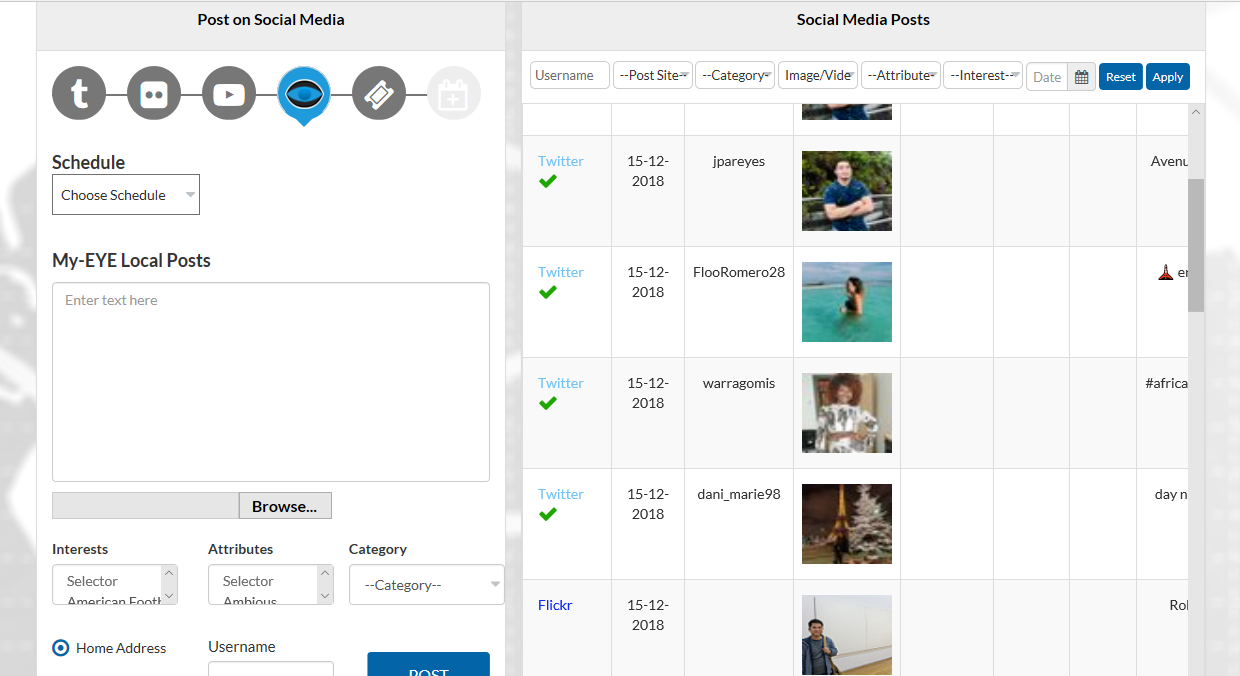Open the Interest filter dropdown
The width and height of the screenshot is (1240, 676).
(x=983, y=75)
